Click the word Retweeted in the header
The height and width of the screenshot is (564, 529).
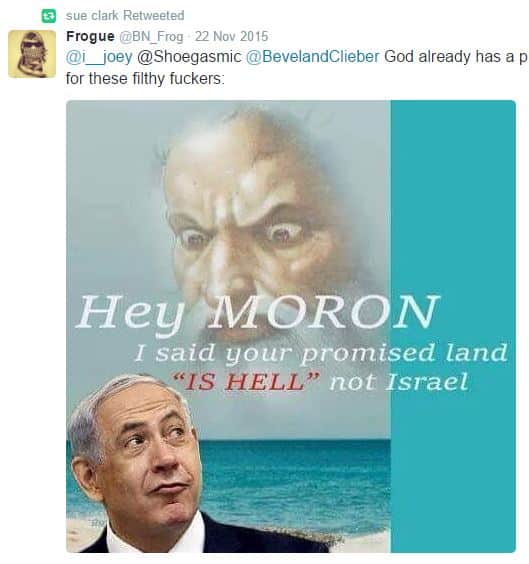click(154, 15)
